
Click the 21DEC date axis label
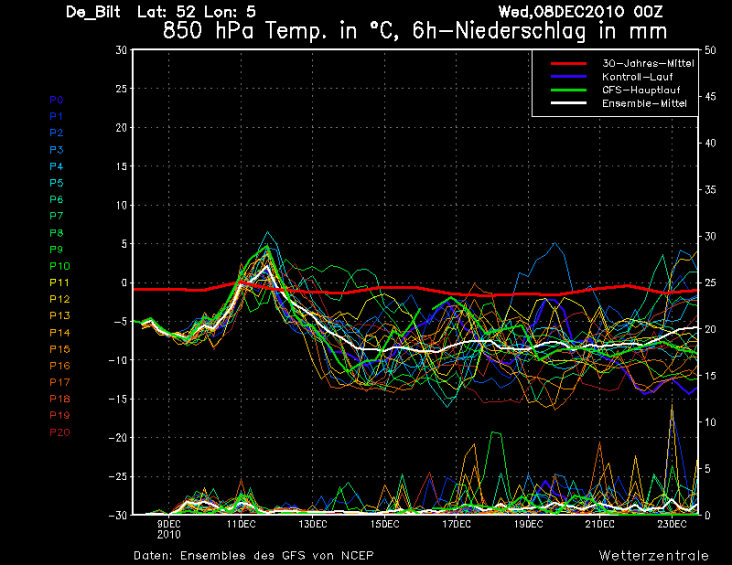600,524
